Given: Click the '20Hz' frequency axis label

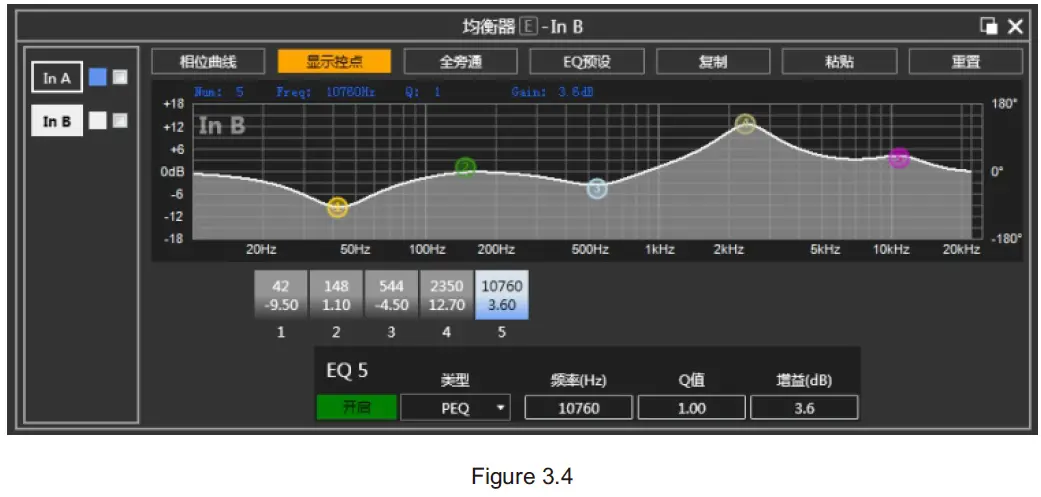Looking at the screenshot, I should point(261,250).
